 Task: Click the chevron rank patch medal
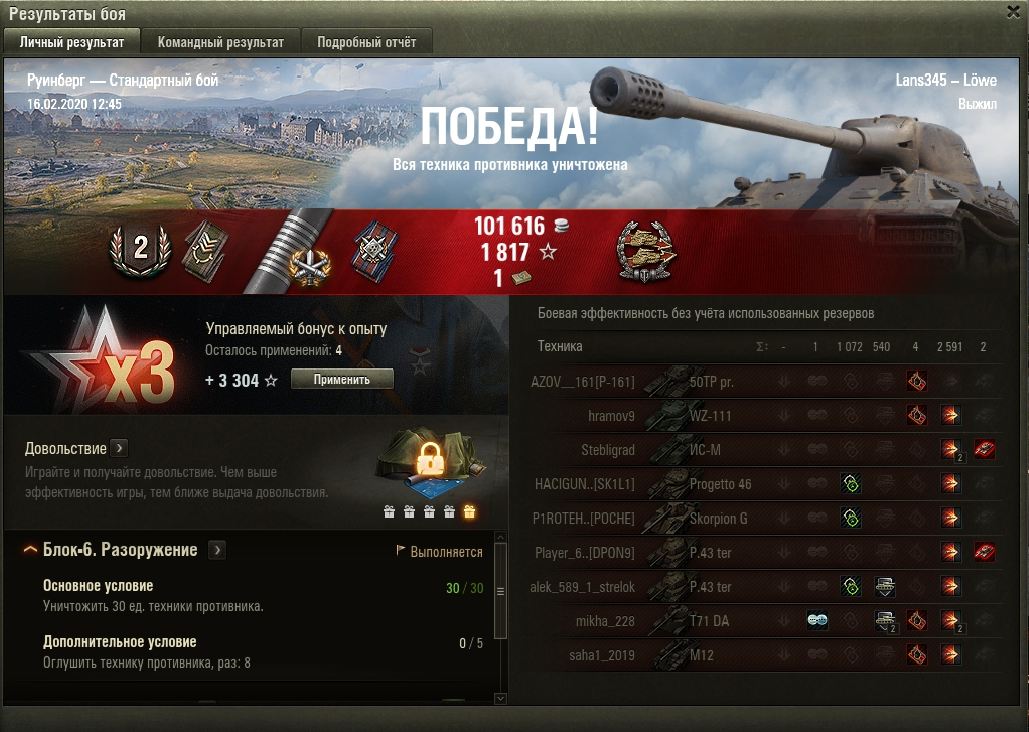click(205, 251)
